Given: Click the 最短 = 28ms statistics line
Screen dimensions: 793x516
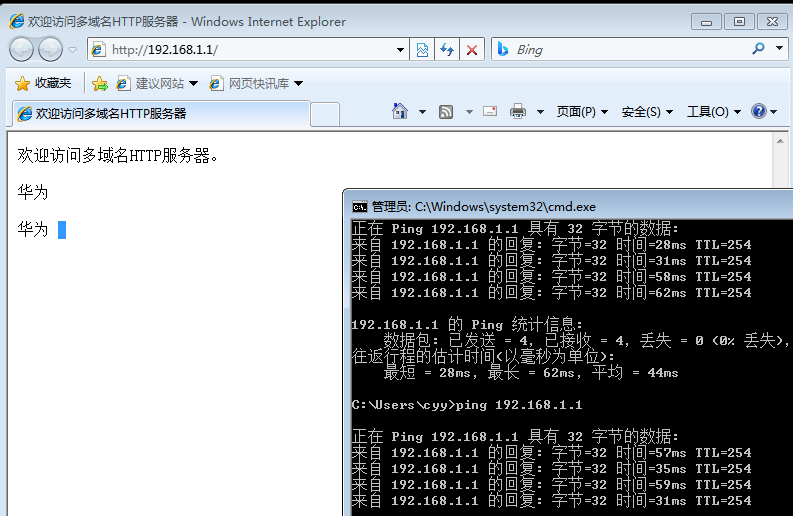Looking at the screenshot, I should [531, 373].
